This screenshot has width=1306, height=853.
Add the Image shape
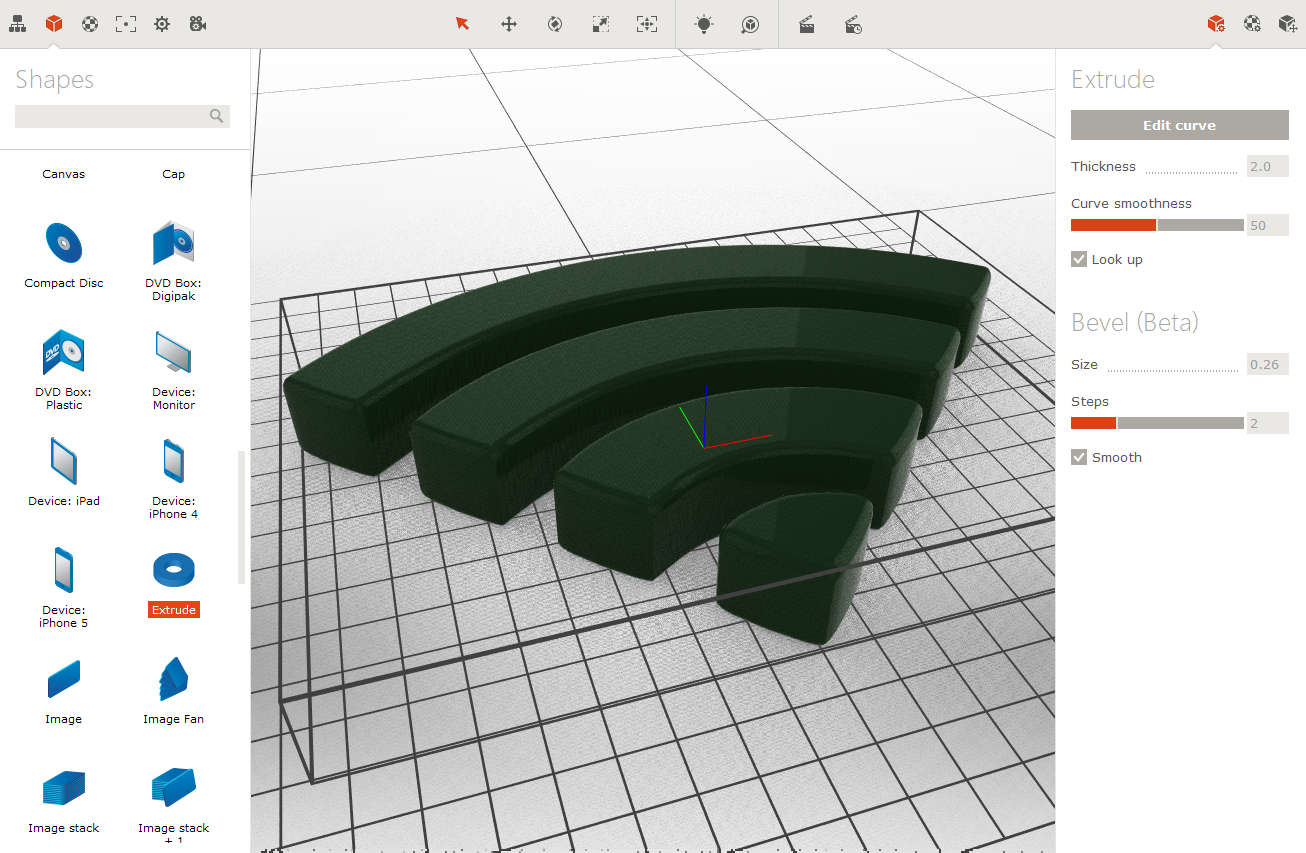[63, 680]
